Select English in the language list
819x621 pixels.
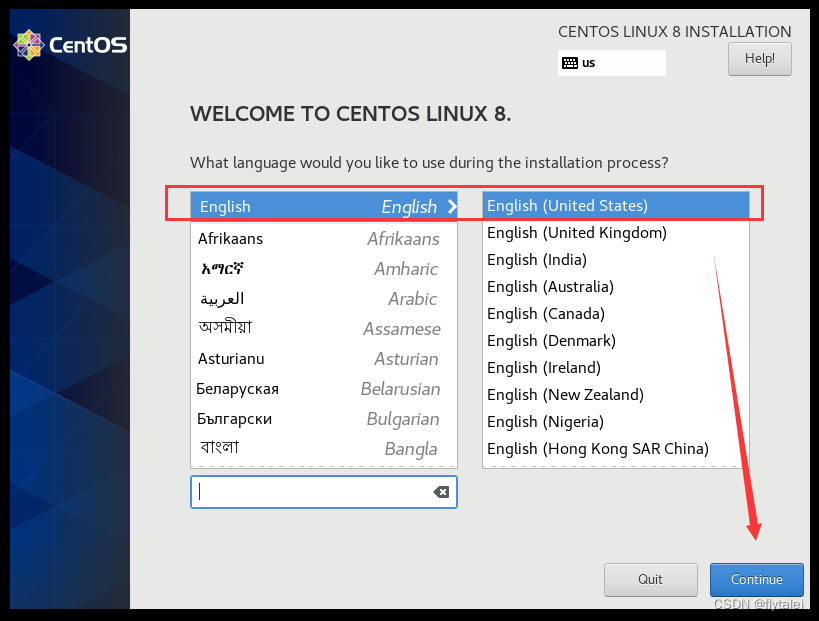[x=324, y=207]
